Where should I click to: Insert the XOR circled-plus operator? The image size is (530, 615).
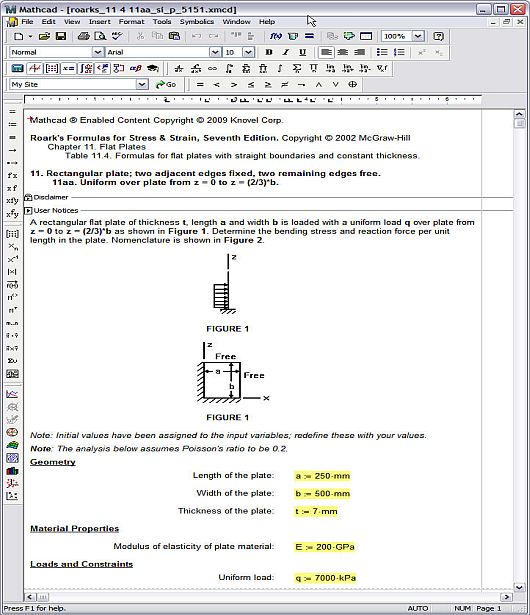(352, 84)
